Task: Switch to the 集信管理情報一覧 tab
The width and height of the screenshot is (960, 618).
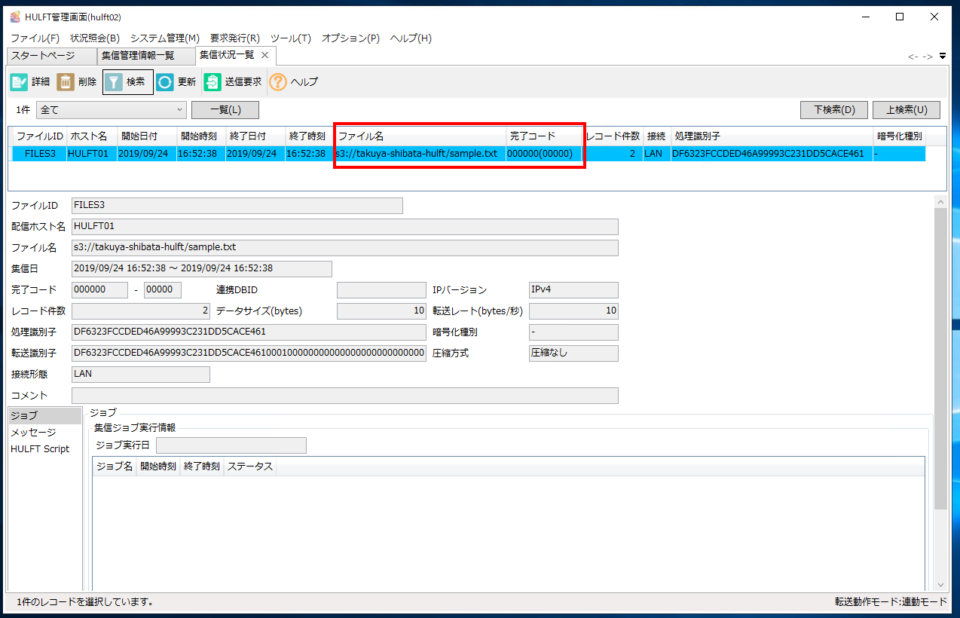Action: point(146,56)
